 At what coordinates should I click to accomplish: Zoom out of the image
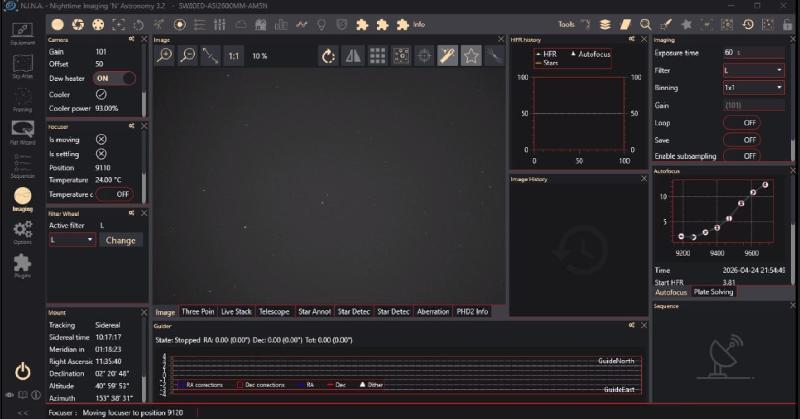(x=188, y=55)
